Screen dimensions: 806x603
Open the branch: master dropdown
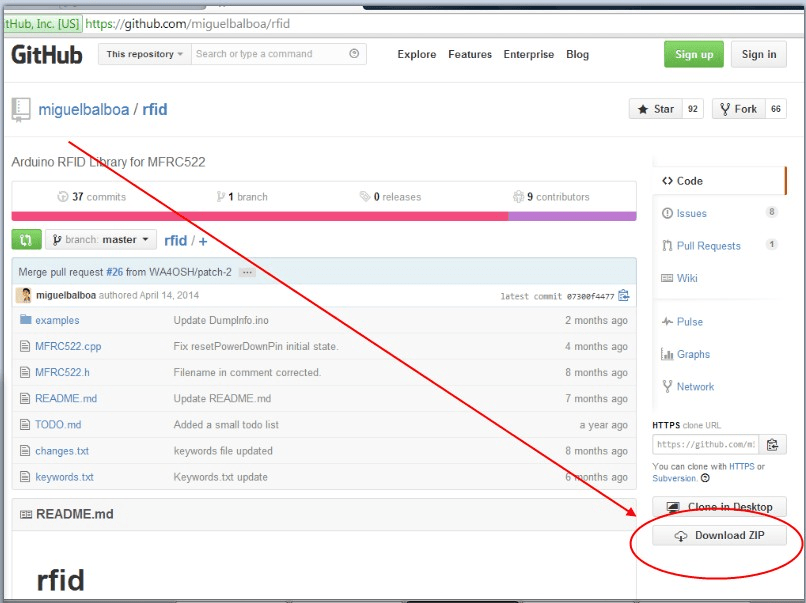[x=101, y=240]
